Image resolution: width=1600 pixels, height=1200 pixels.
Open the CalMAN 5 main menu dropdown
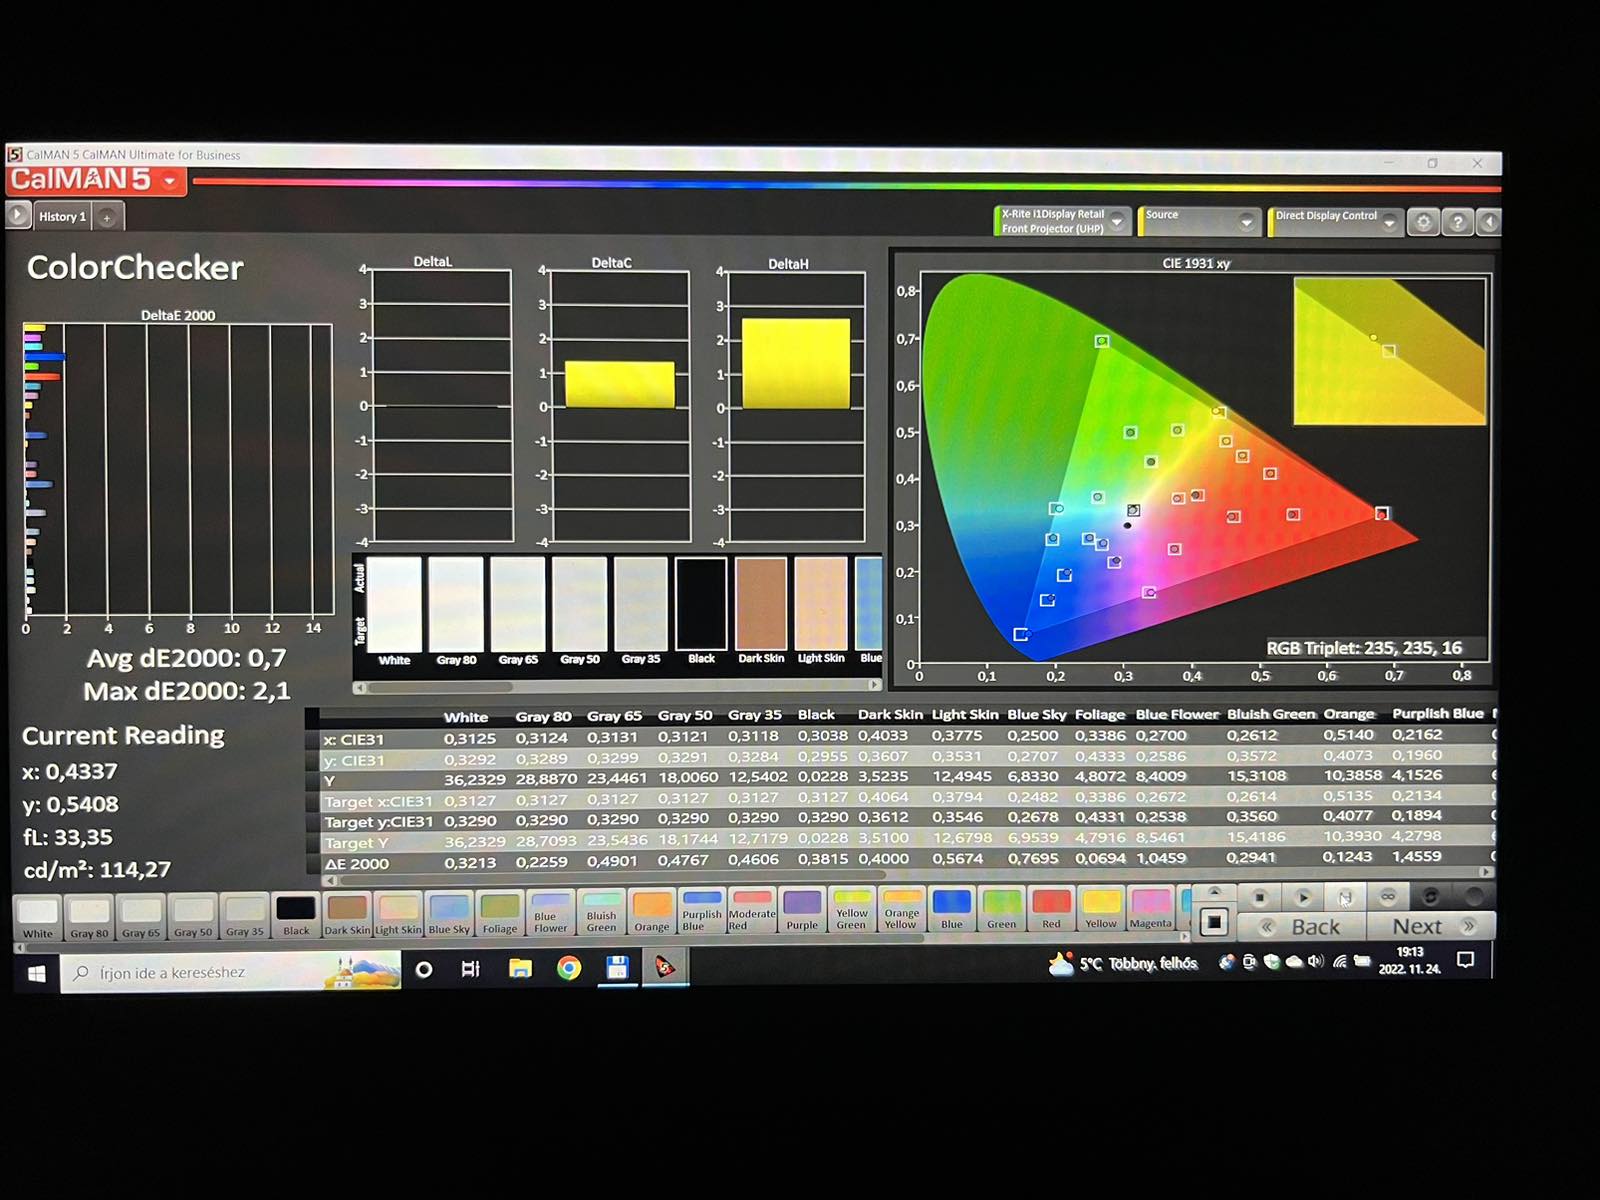[170, 181]
